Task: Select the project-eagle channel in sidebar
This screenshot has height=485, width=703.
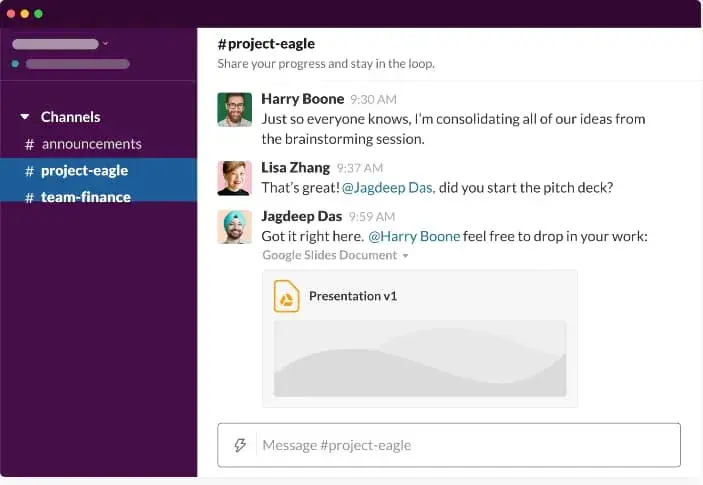Action: [84, 171]
